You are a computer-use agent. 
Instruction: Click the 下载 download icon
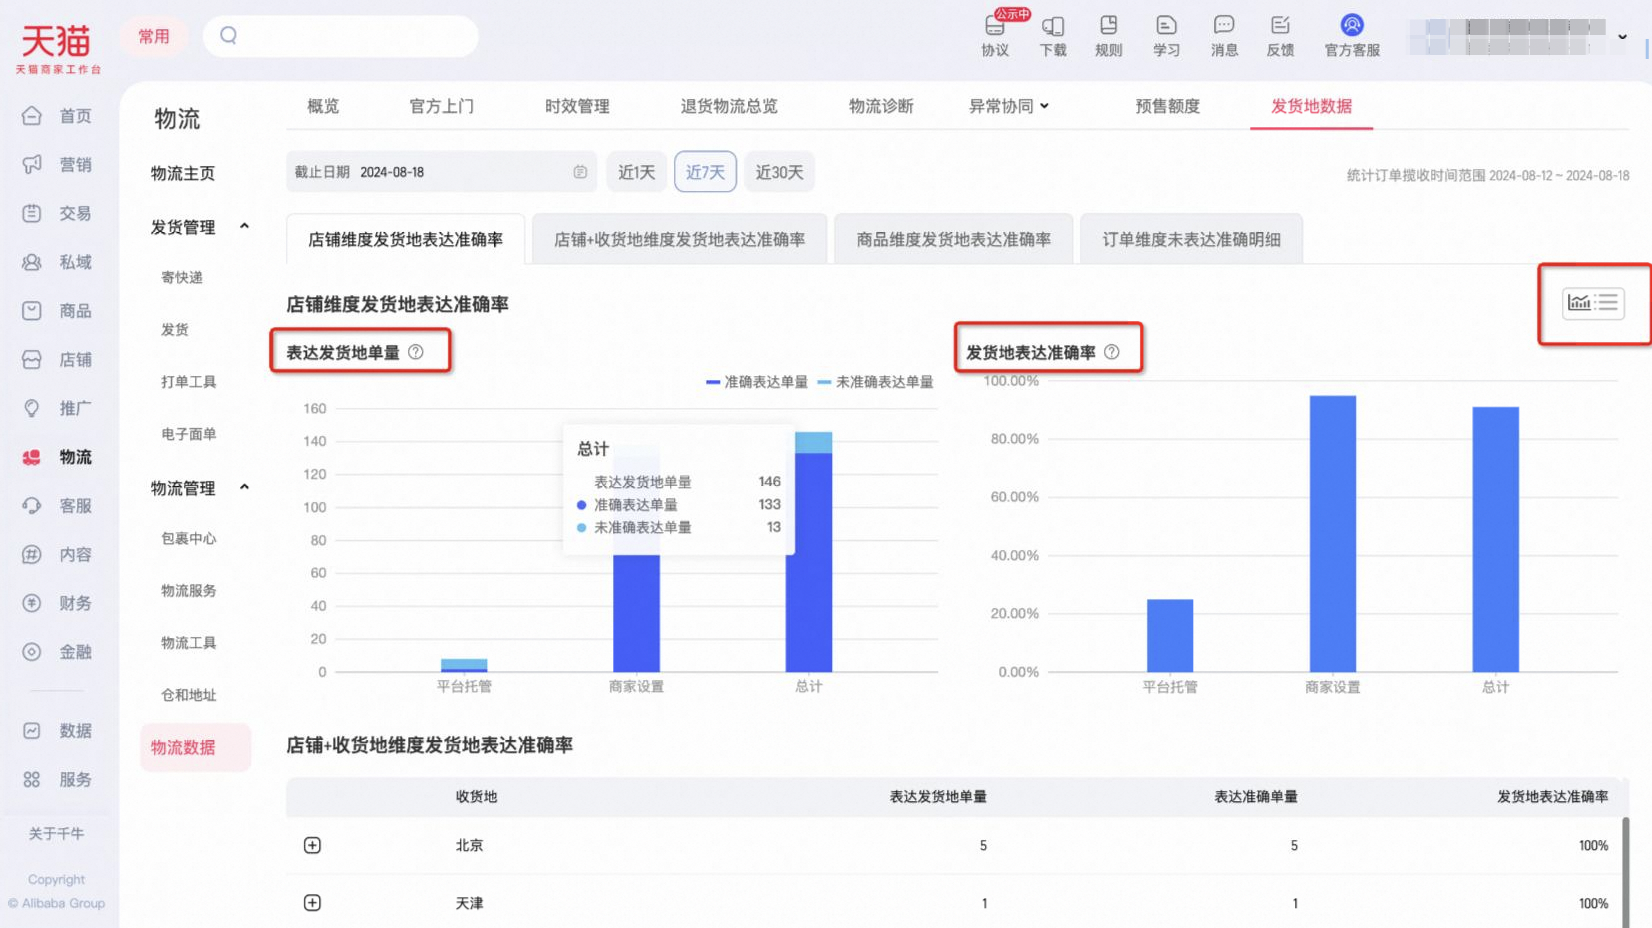click(x=1053, y=35)
